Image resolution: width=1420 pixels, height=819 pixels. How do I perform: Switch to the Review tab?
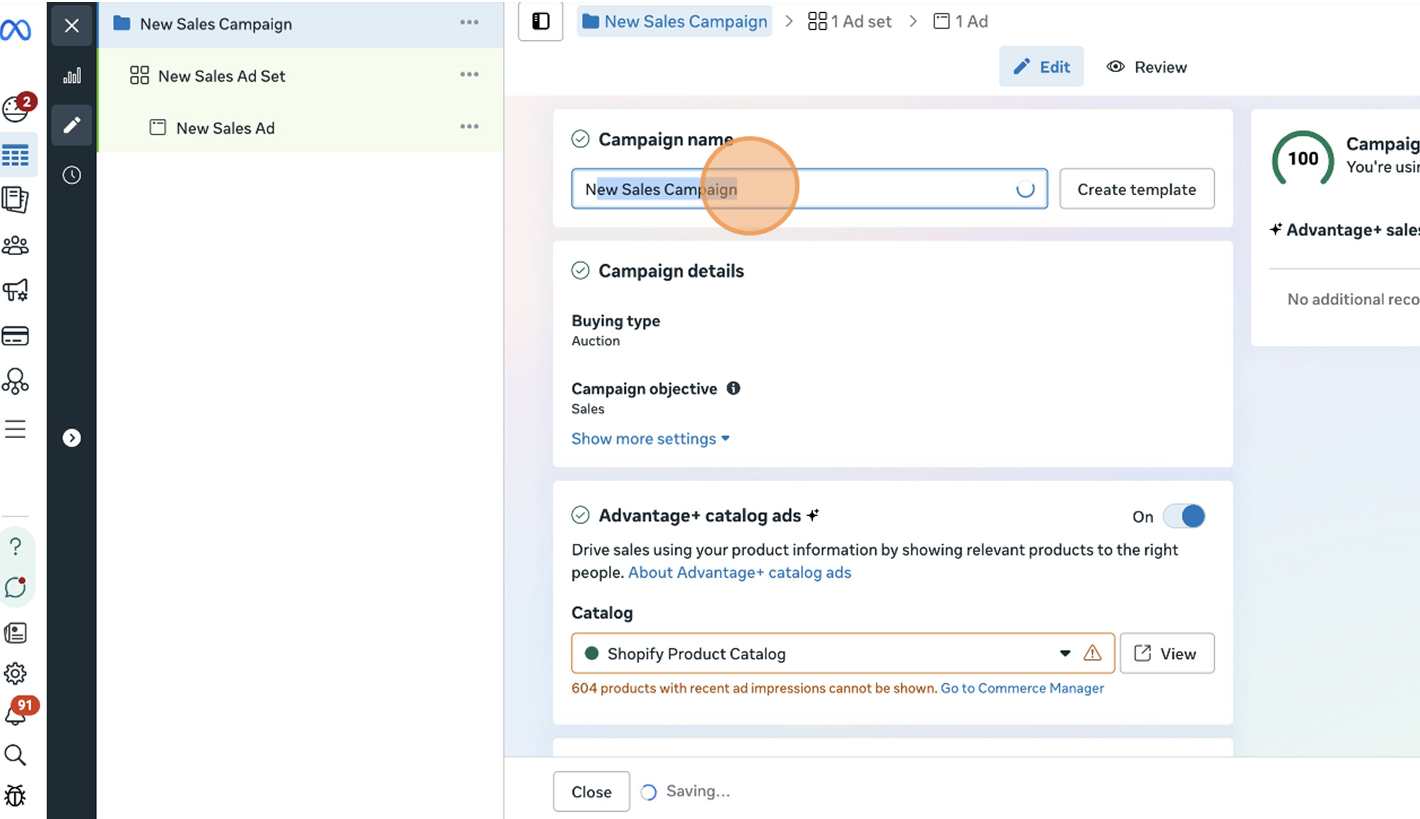(x=1147, y=67)
